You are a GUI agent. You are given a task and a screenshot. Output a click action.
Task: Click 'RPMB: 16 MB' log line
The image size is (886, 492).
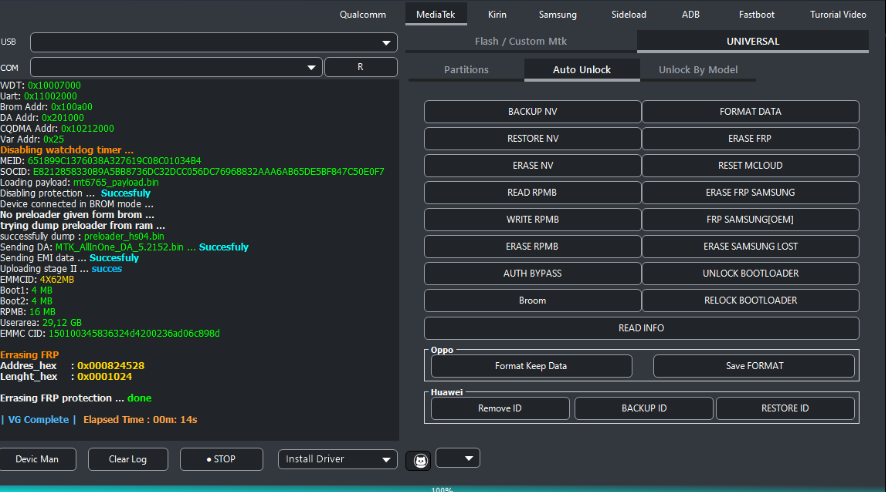point(28,312)
